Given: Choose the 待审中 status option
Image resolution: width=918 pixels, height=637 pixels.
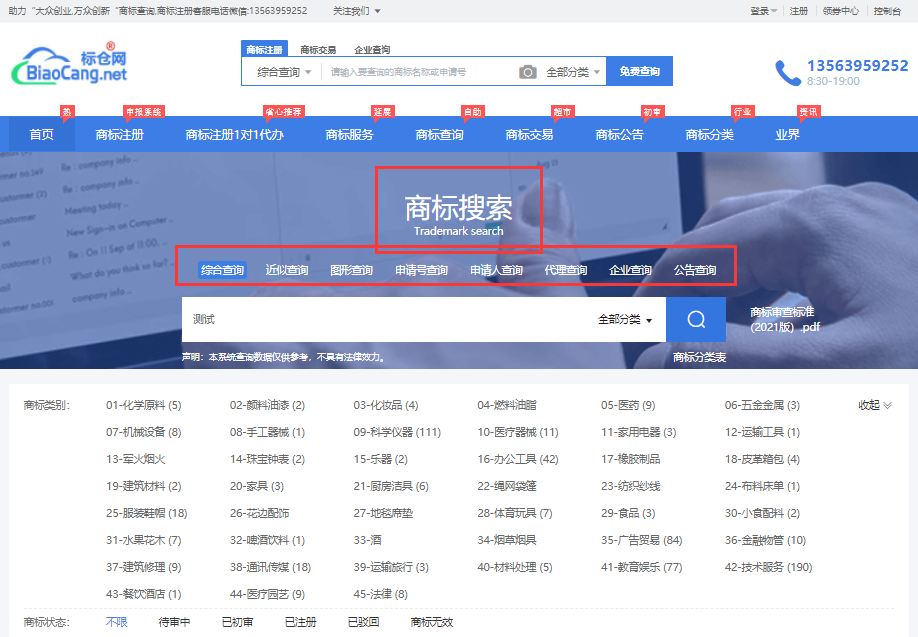Looking at the screenshot, I should pyautogui.click(x=174, y=622).
